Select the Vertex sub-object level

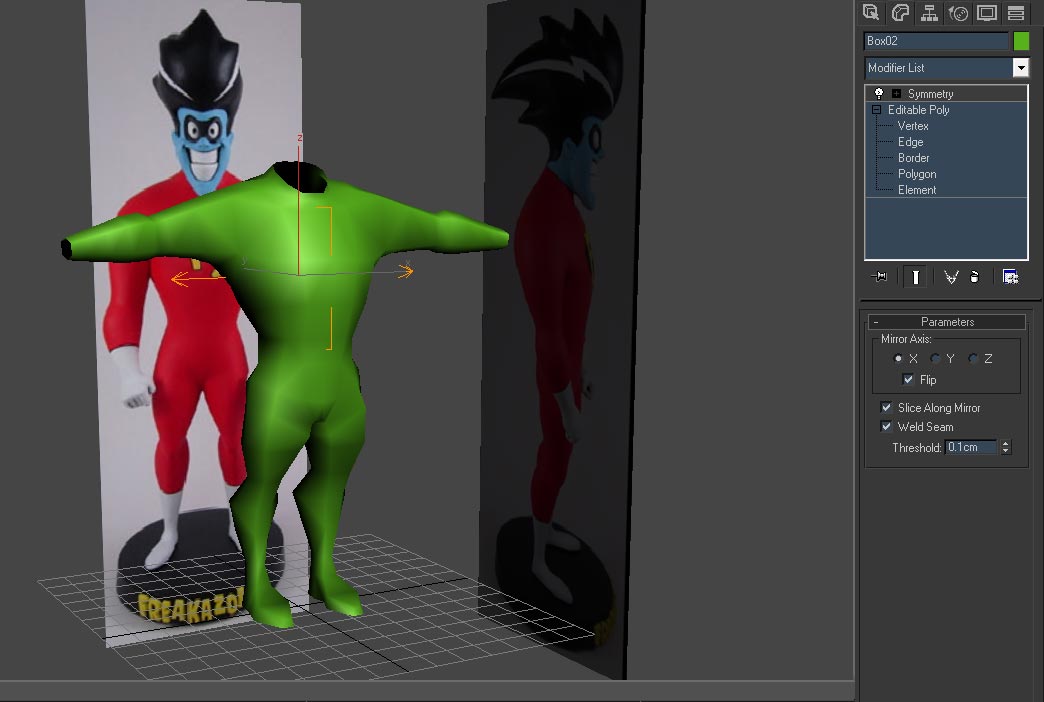click(912, 126)
